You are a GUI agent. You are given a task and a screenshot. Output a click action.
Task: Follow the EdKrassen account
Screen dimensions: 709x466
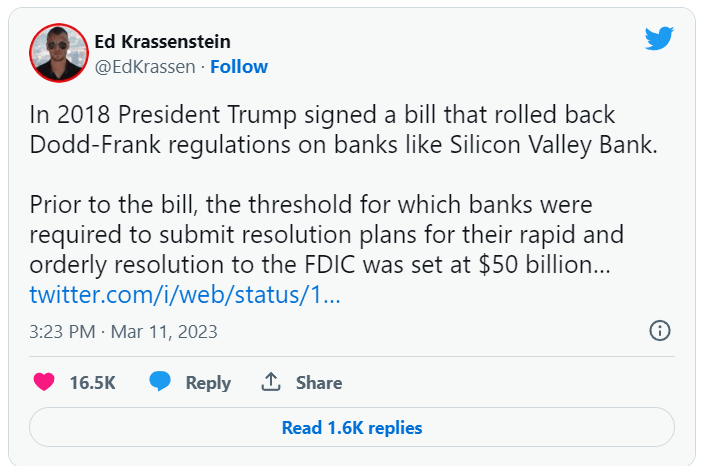(239, 67)
